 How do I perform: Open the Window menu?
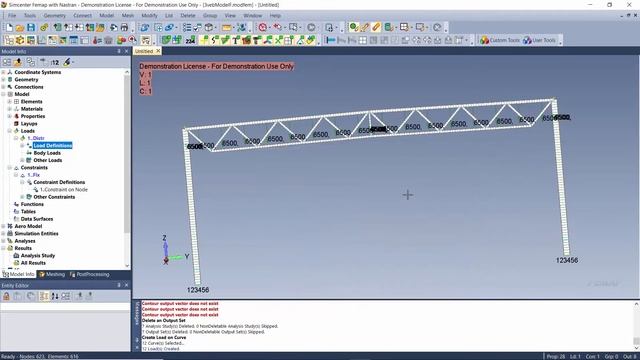(x=253, y=16)
